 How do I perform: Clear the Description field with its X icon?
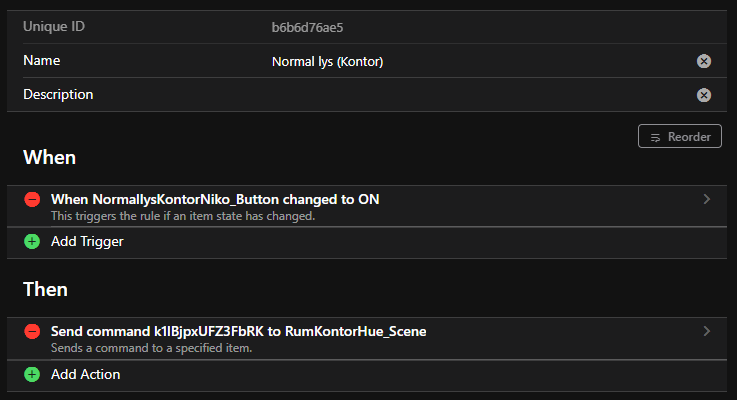704,95
